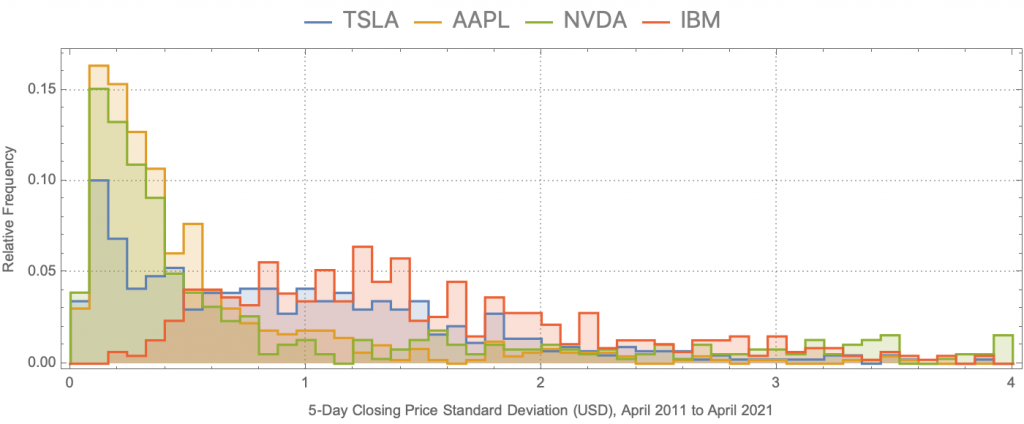
Task: Click the x-axis tick label 4
Action: (x=1011, y=382)
